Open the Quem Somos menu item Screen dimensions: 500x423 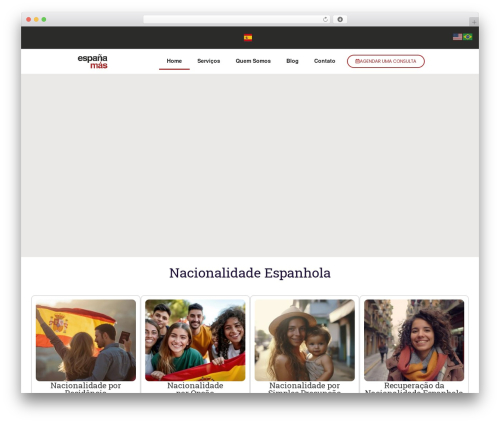point(253,61)
